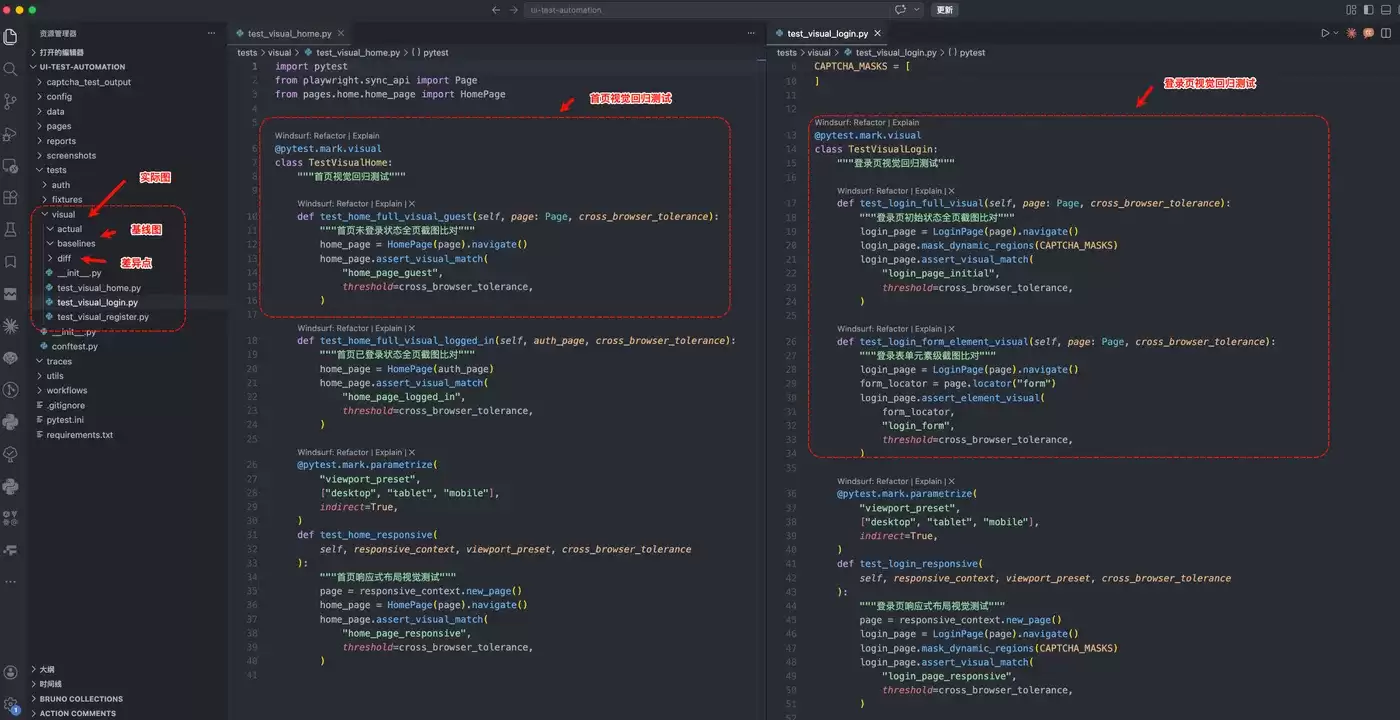Open the Search view in activity bar
The width and height of the screenshot is (1400, 720).
[11, 69]
